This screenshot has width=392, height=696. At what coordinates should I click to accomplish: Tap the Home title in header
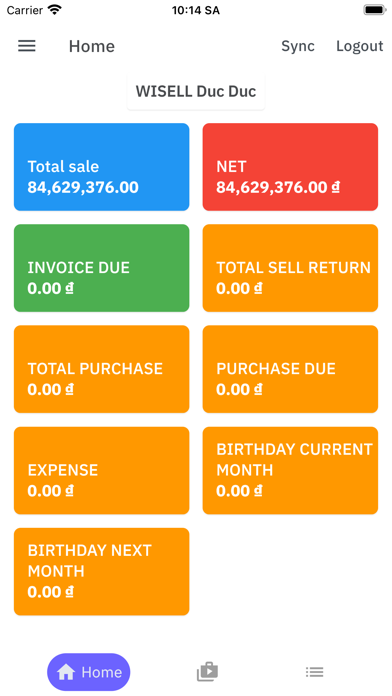(92, 46)
